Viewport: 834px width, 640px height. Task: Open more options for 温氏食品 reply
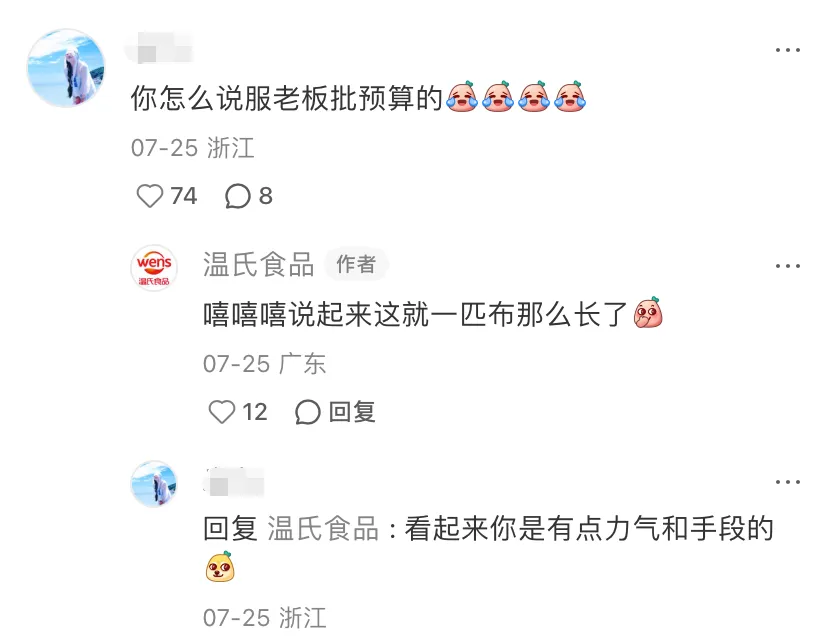[788, 265]
